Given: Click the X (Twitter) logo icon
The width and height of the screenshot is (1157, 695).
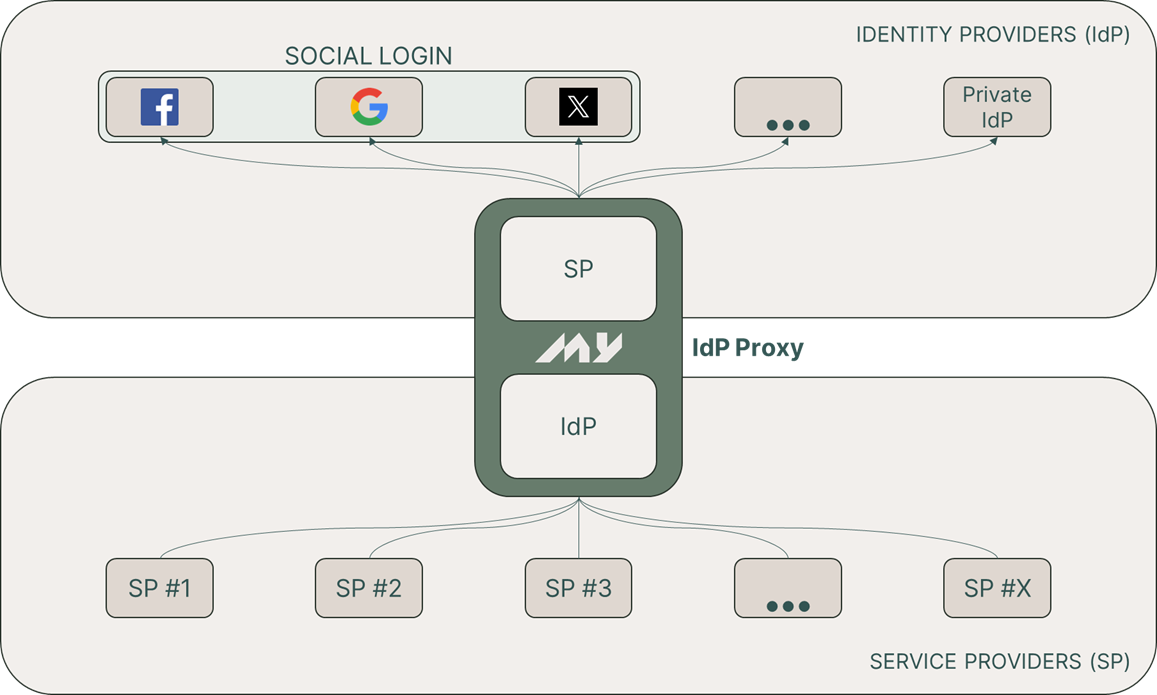Looking at the screenshot, I should 578,107.
